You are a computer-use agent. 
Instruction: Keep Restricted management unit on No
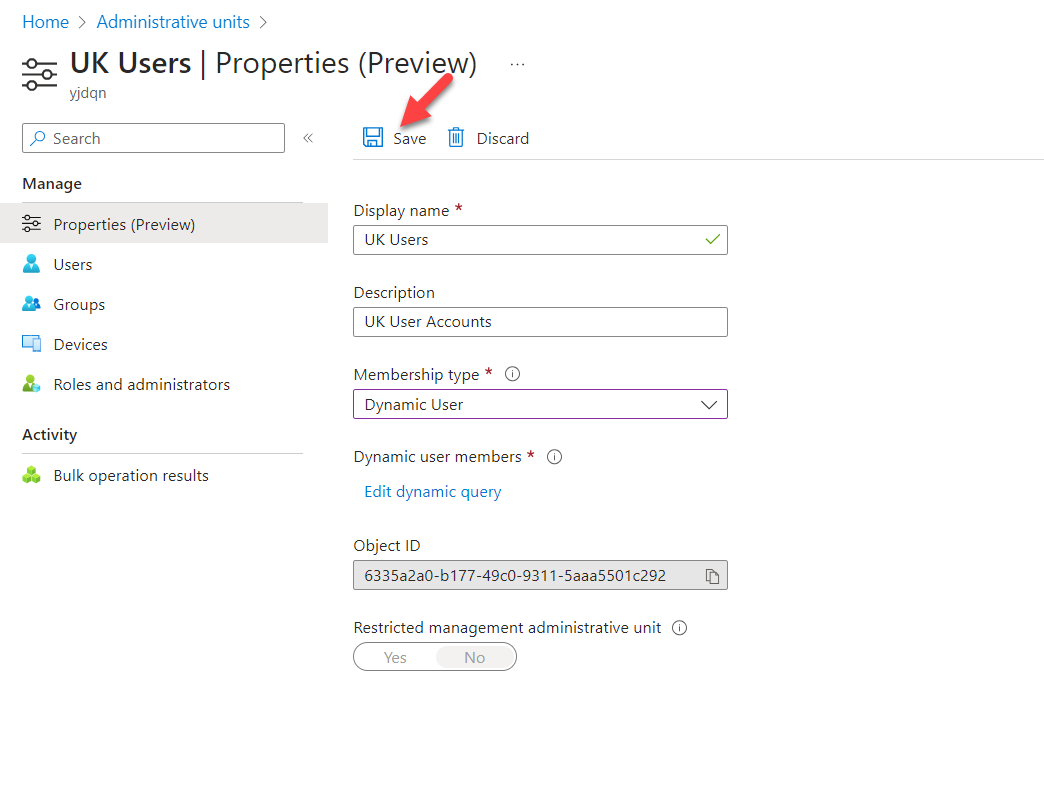tap(475, 657)
